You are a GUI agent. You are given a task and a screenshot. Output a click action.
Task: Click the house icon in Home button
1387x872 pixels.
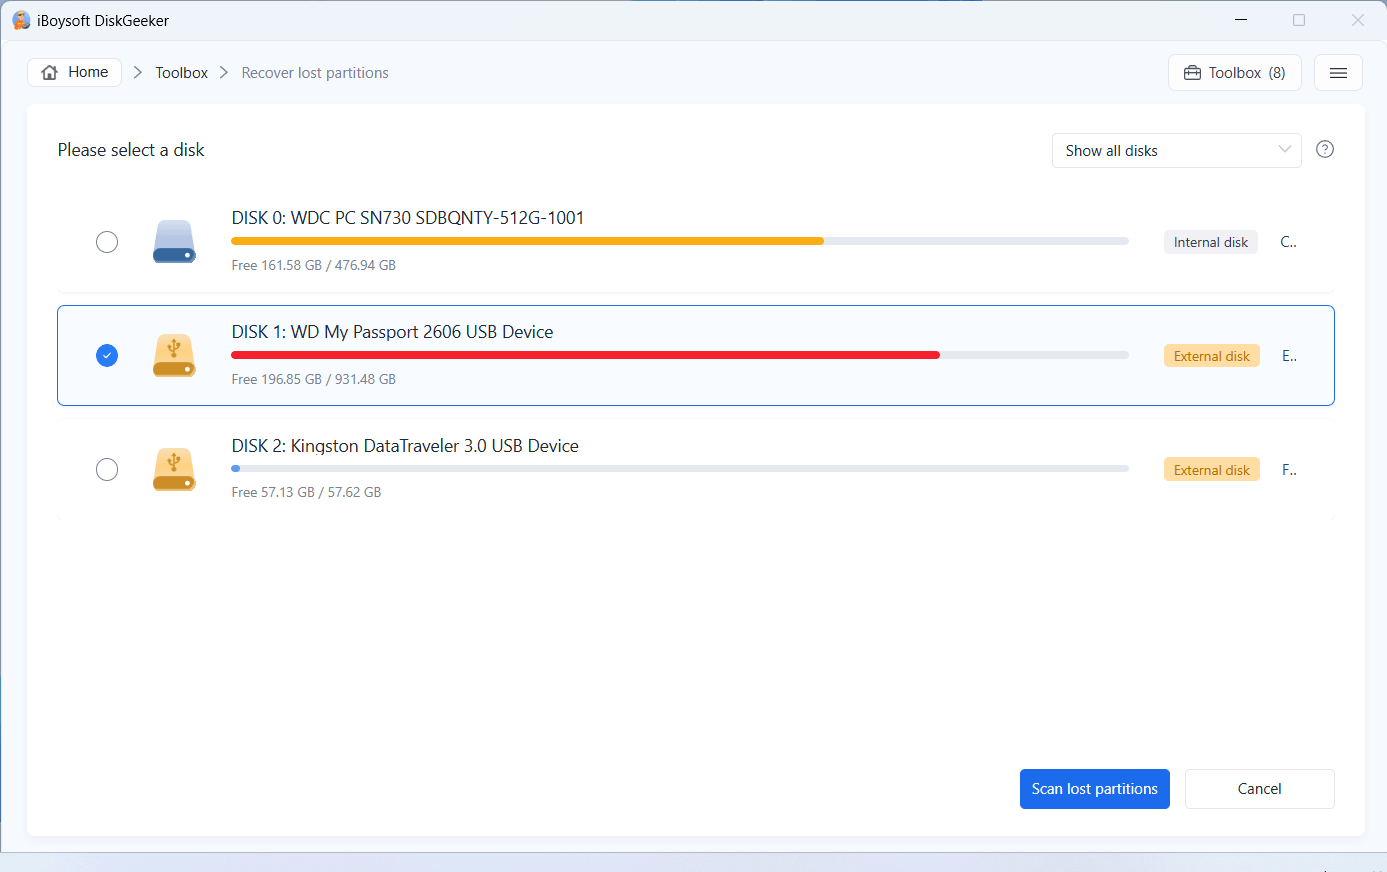coord(50,72)
